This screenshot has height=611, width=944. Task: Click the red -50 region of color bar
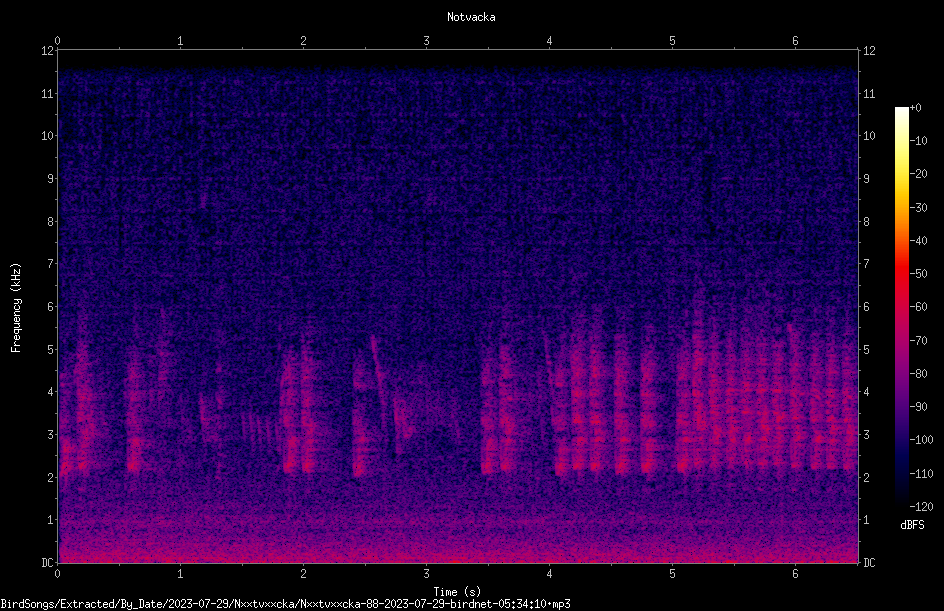(x=901, y=274)
